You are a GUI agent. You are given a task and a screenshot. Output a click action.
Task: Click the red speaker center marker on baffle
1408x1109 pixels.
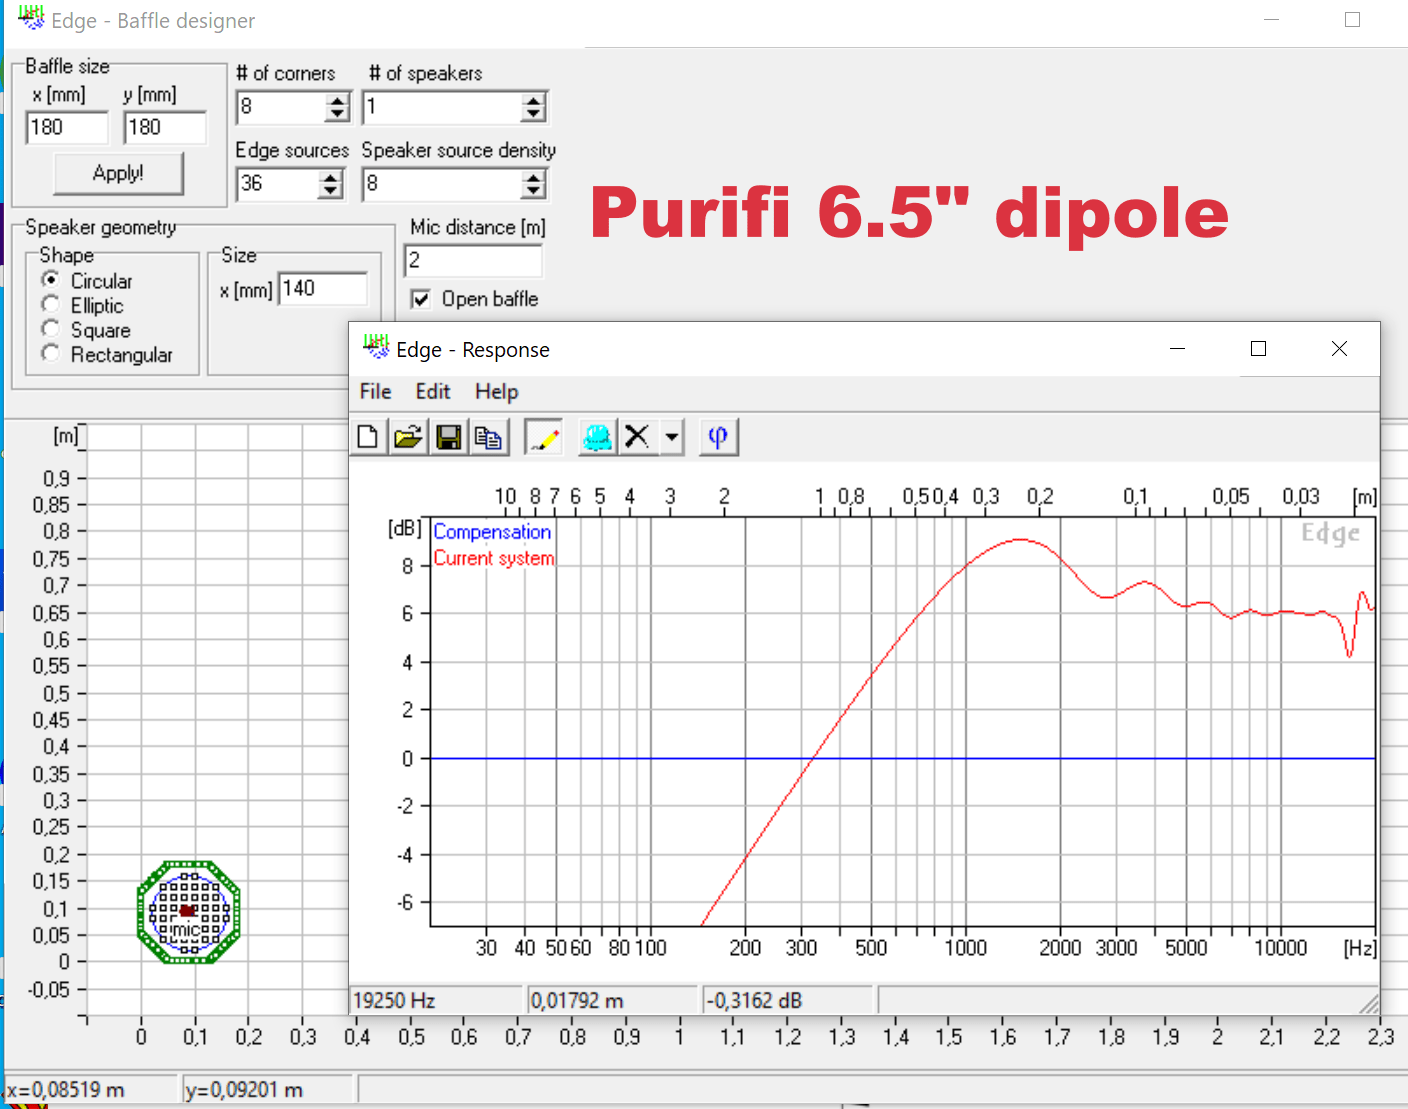(187, 911)
